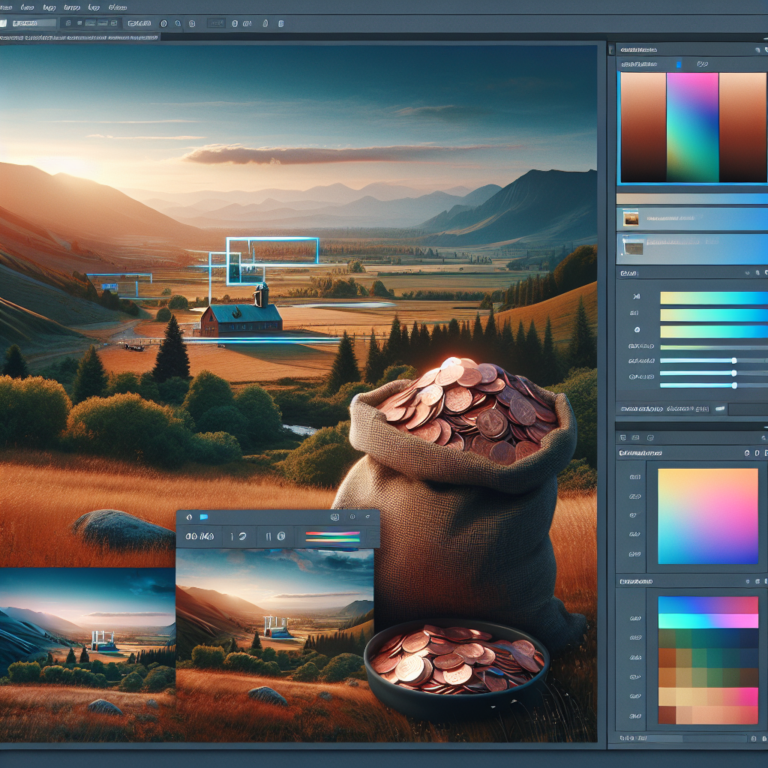The height and width of the screenshot is (768, 768).
Task: Click the middle slider handle of the three
Action: [x=734, y=373]
